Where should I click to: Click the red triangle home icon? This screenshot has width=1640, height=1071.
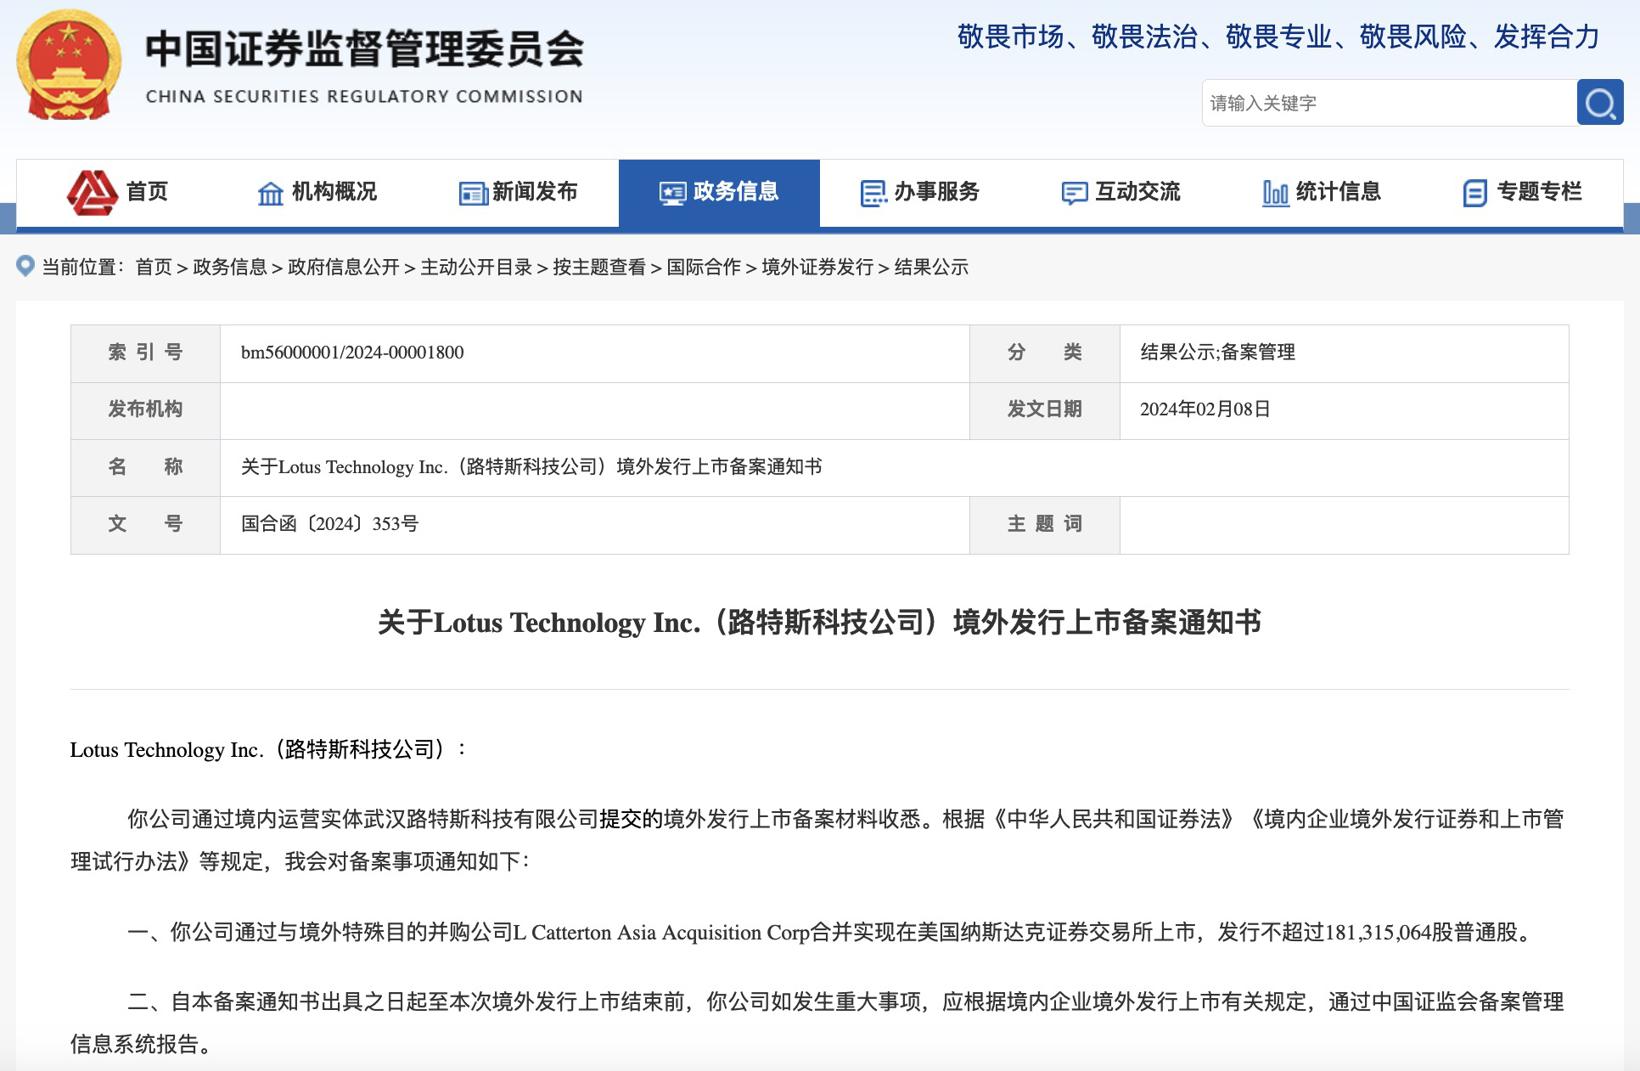[x=92, y=192]
